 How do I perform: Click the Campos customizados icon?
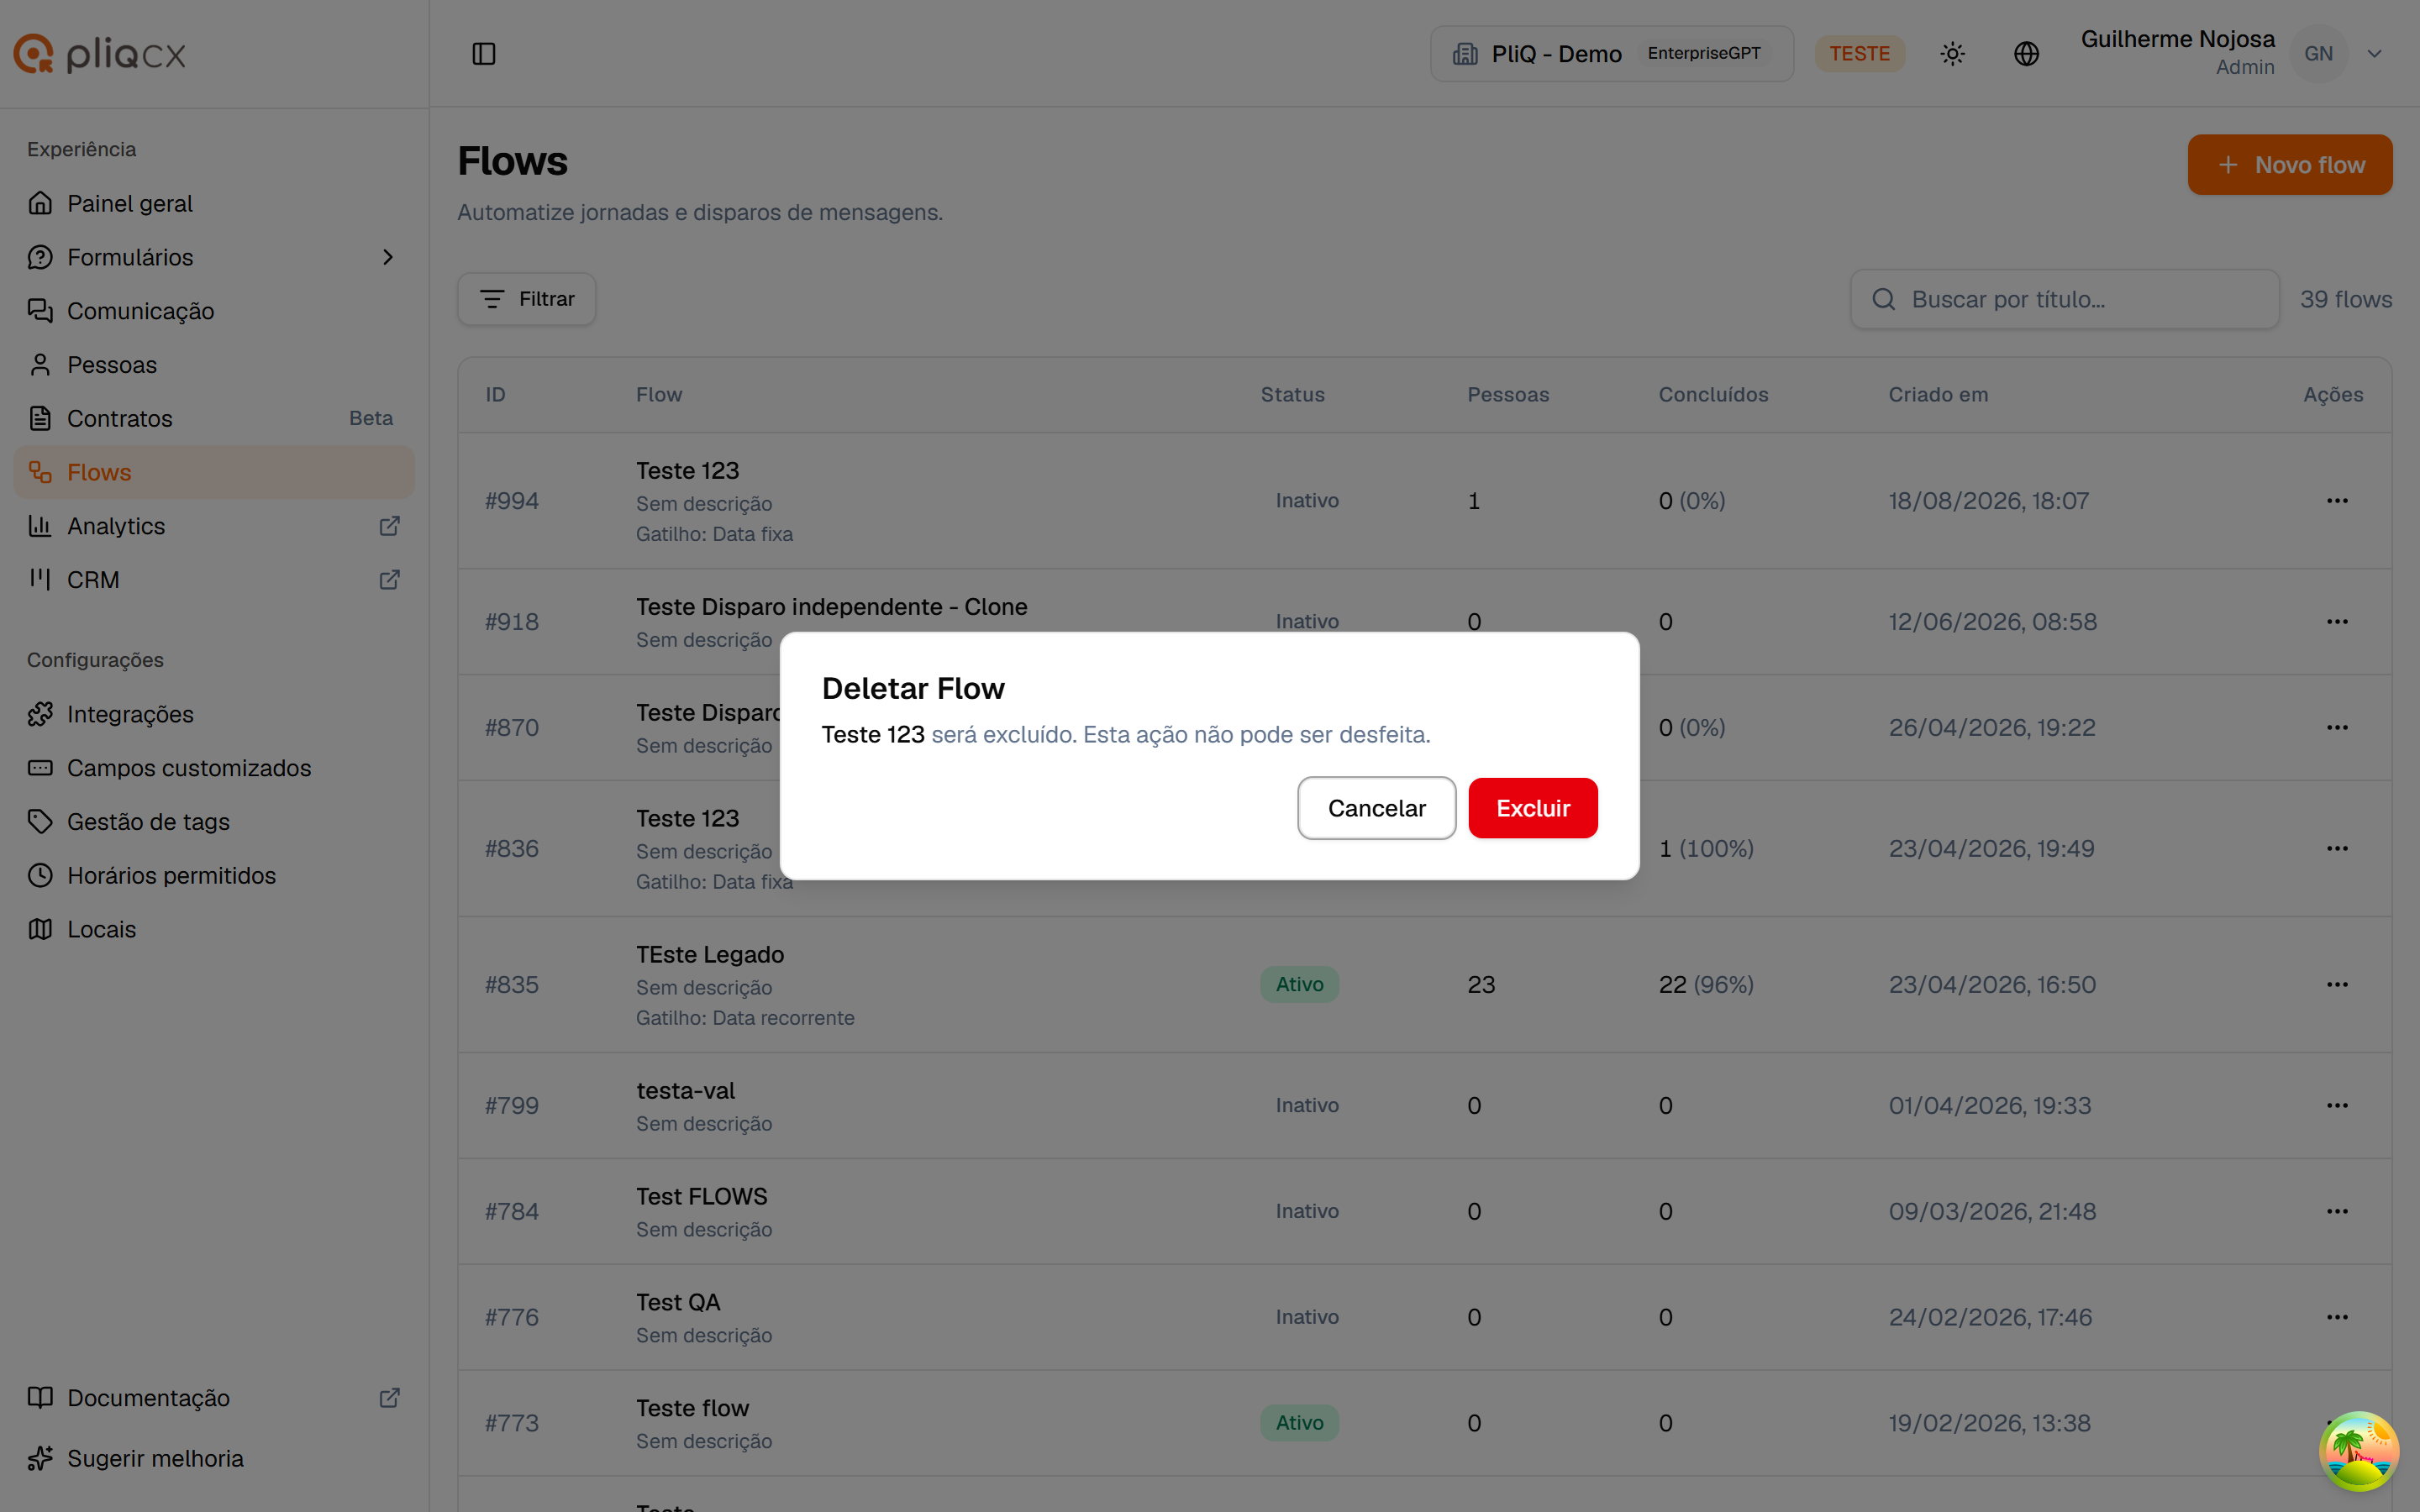[x=40, y=768]
